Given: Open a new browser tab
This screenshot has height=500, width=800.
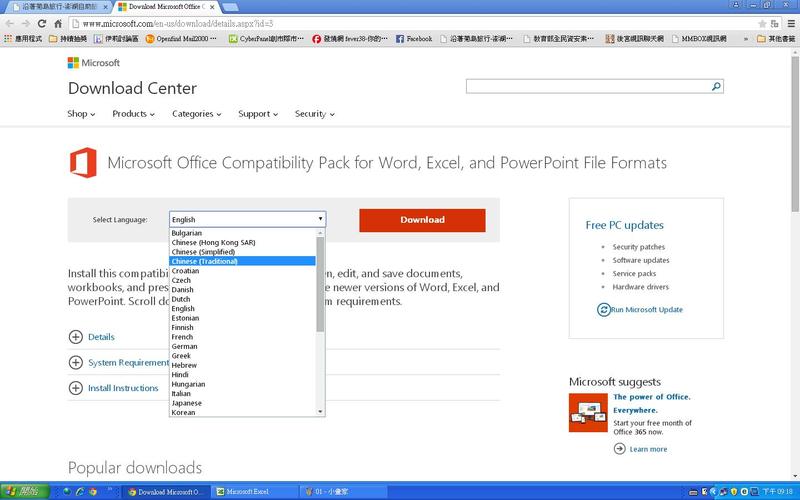Looking at the screenshot, I should point(231,7).
